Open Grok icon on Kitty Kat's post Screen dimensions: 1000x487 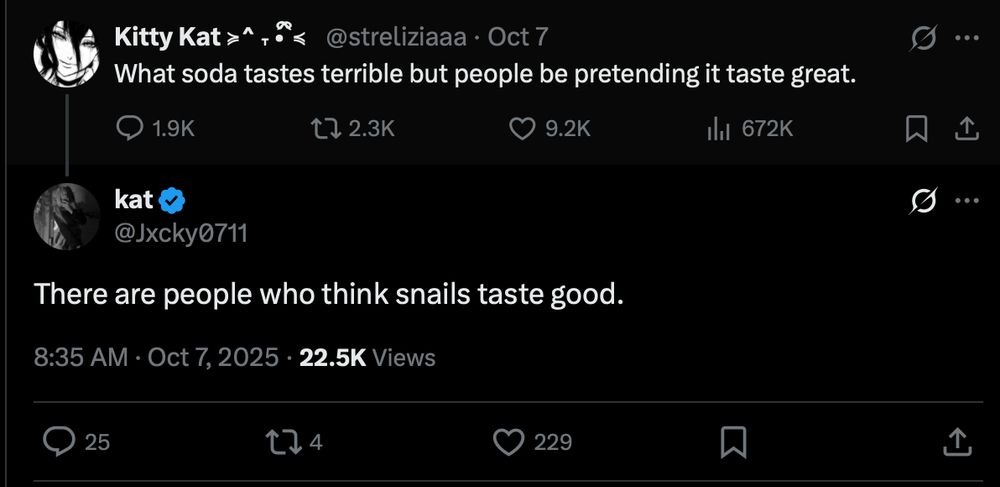tap(920, 38)
